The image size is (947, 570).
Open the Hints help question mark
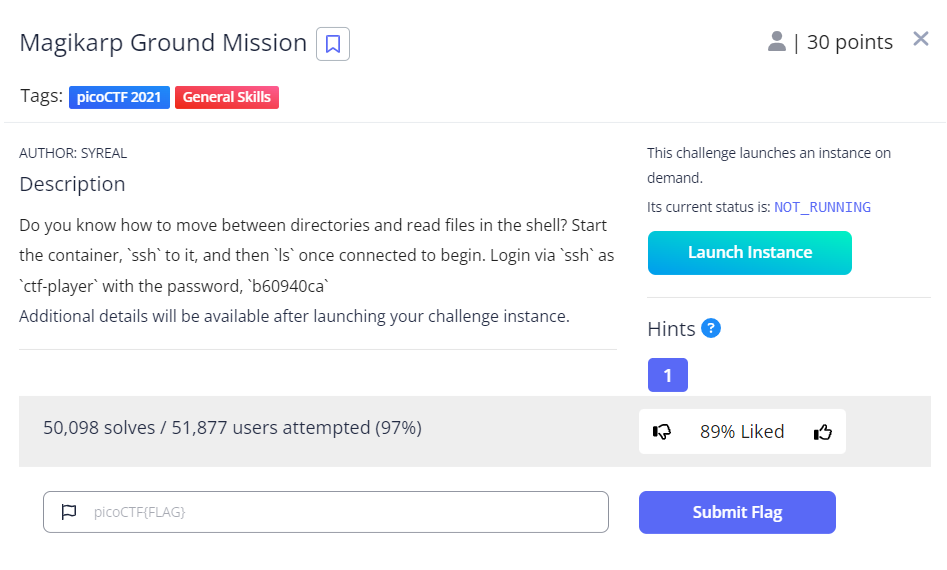711,328
